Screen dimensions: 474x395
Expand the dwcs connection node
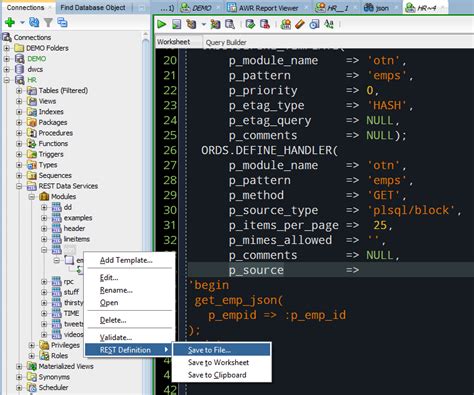[x=7, y=69]
